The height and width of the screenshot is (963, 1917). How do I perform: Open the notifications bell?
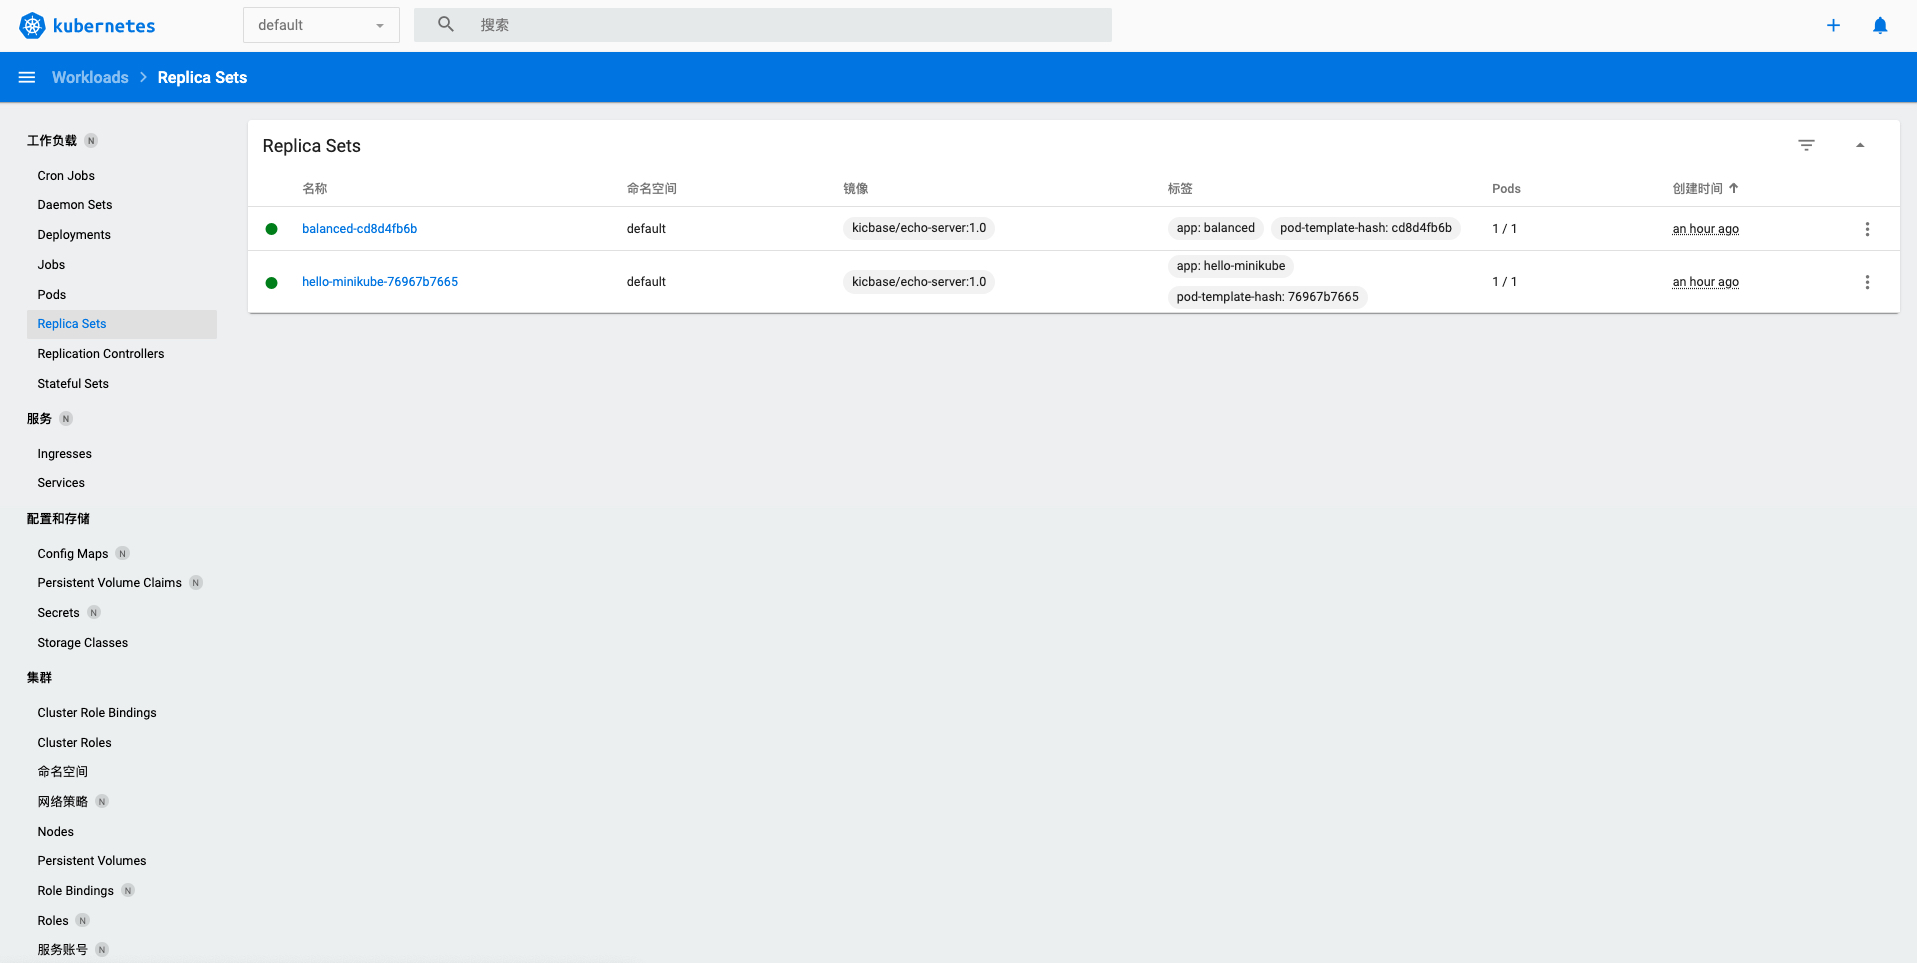[1880, 25]
